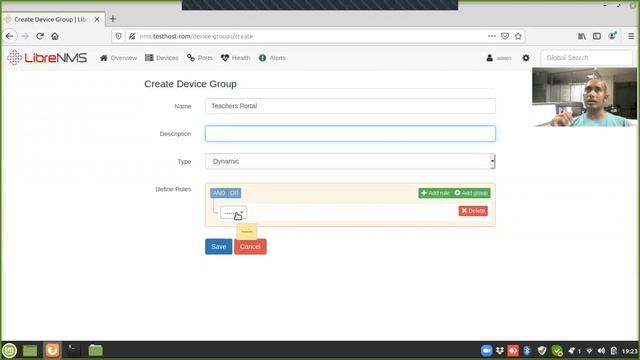This screenshot has height=360, width=640.
Task: Delete the current rule
Action: (x=473, y=211)
